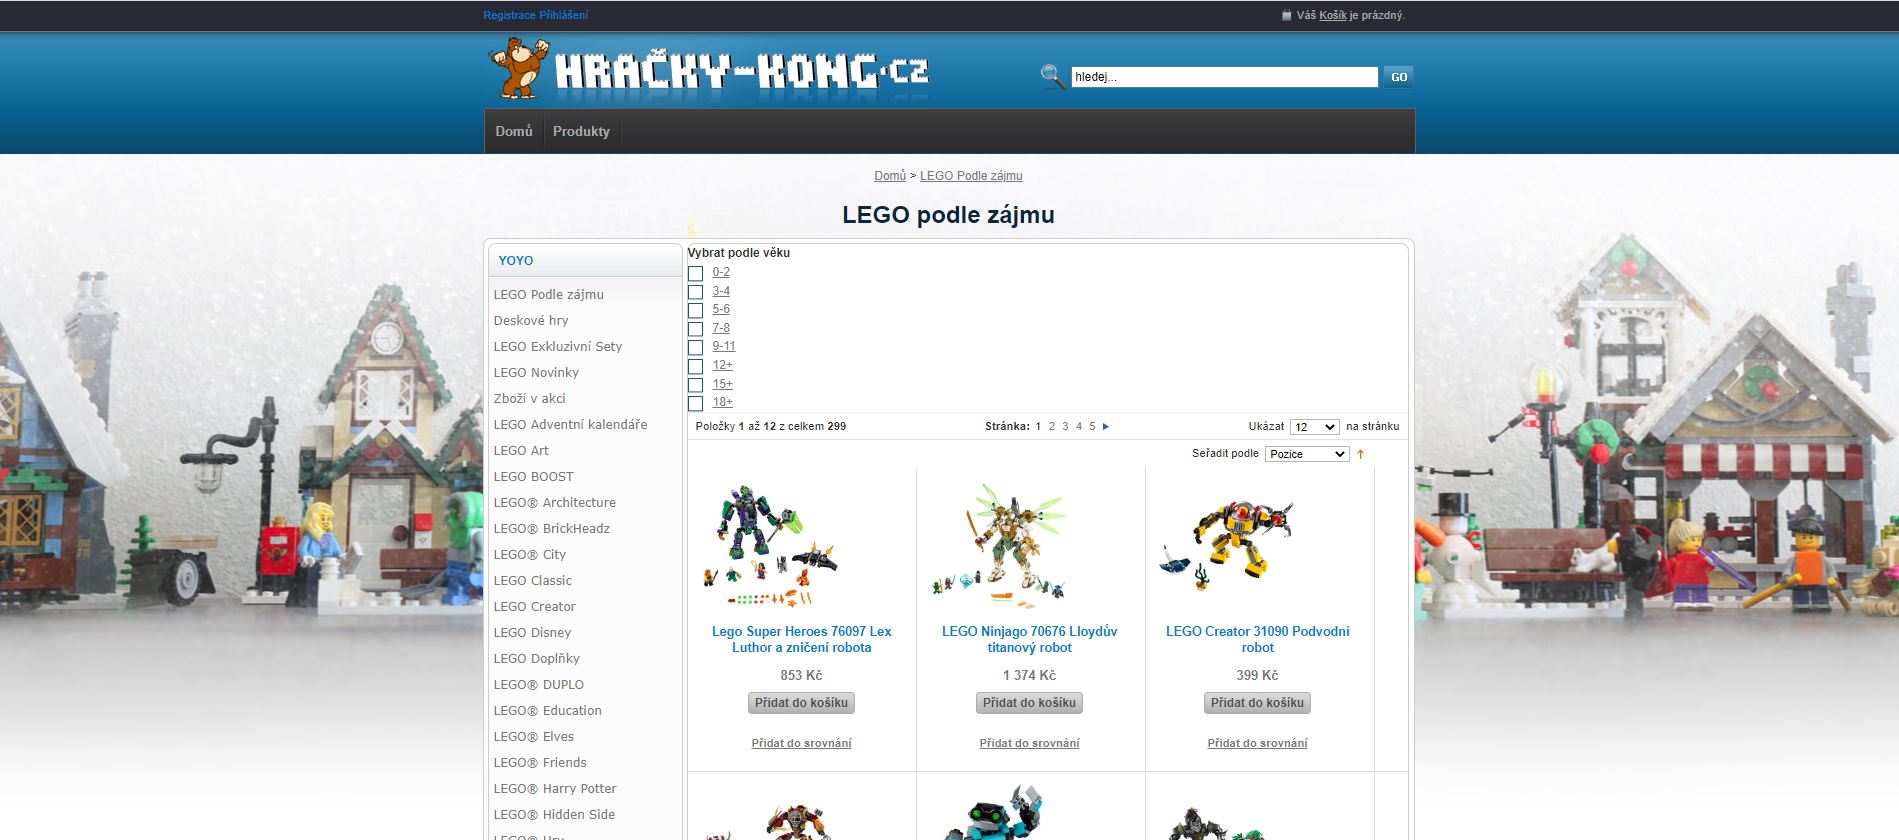Viewport: 1899px width, 840px height.
Task: Open the Produkty menu item
Action: click(x=581, y=131)
